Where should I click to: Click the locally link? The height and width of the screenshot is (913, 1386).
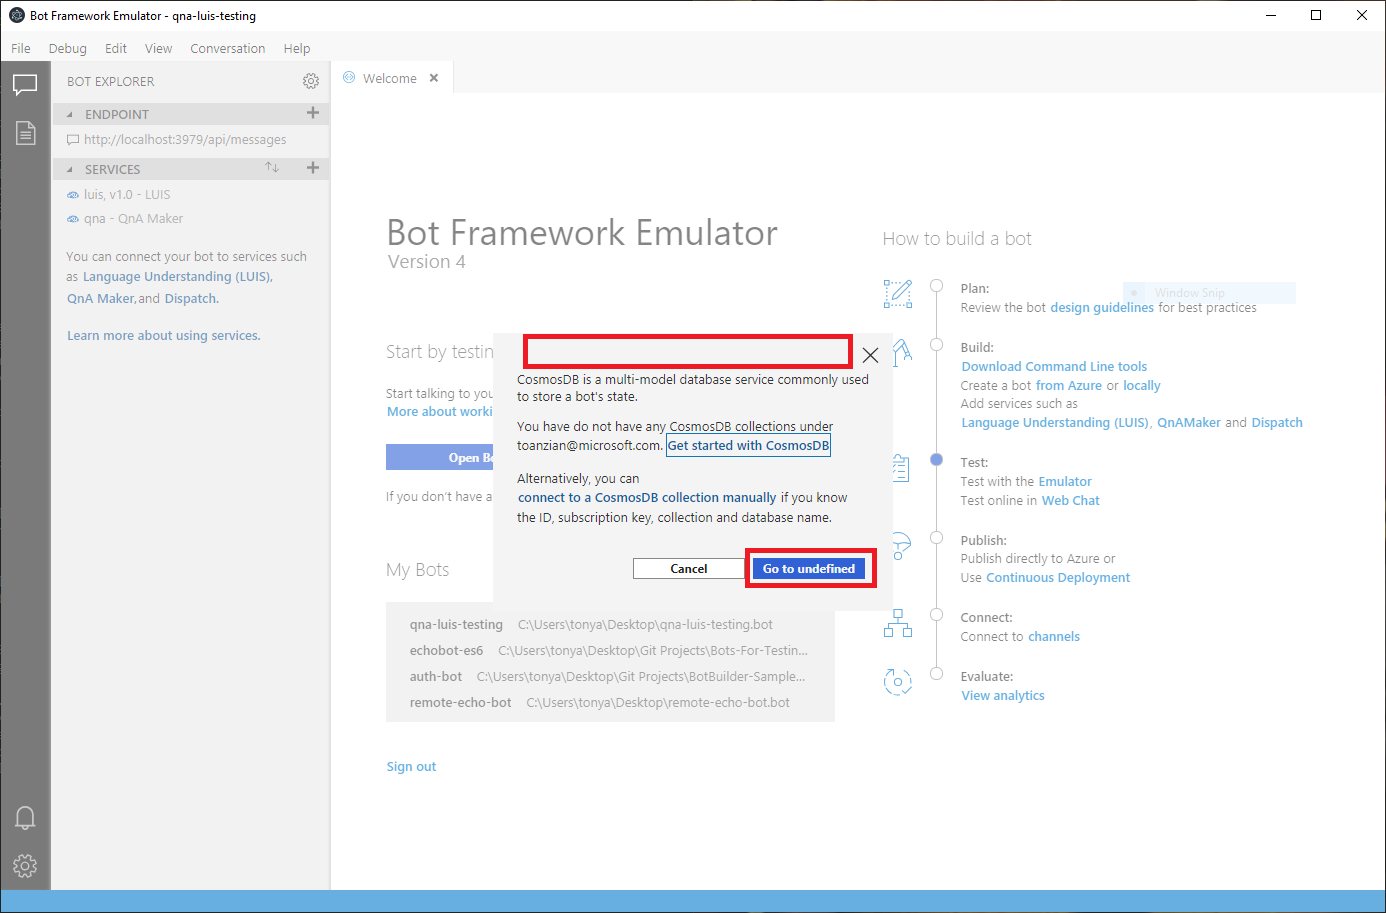[1142, 385]
